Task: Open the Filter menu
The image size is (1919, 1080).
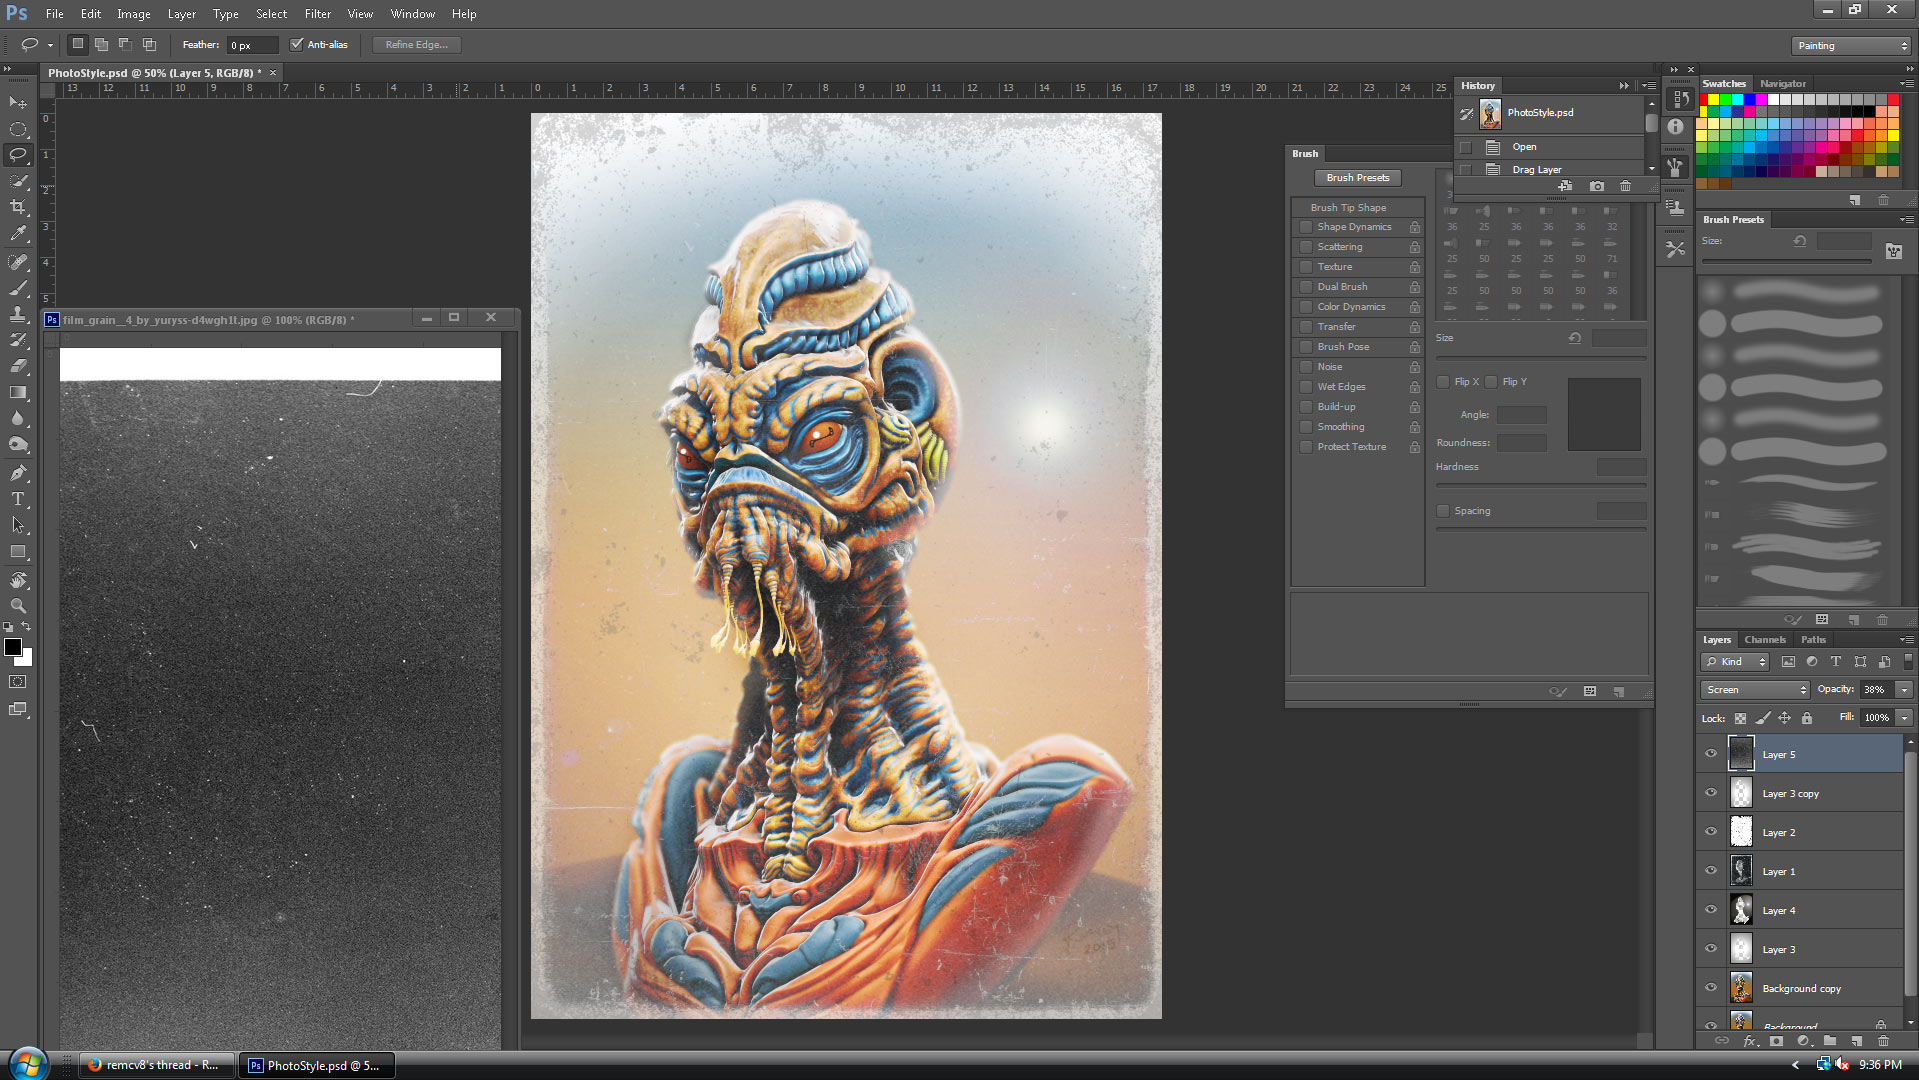Action: [317, 14]
